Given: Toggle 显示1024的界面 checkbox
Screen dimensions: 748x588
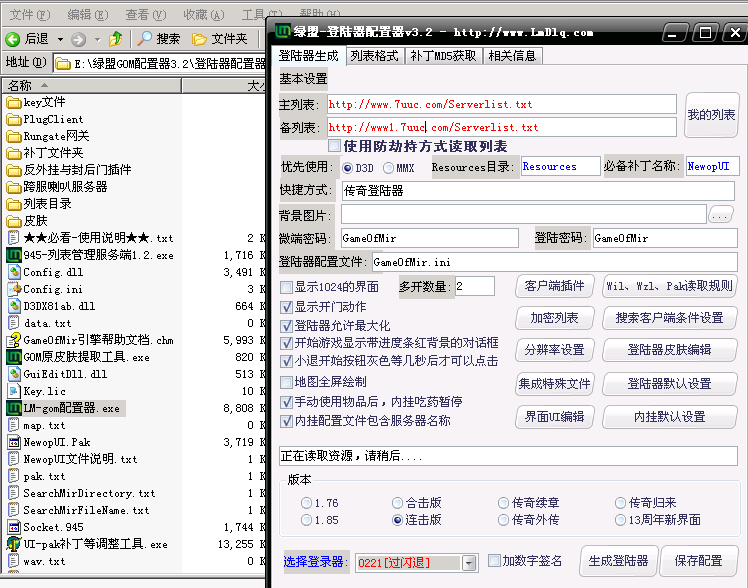Looking at the screenshot, I should point(286,287).
